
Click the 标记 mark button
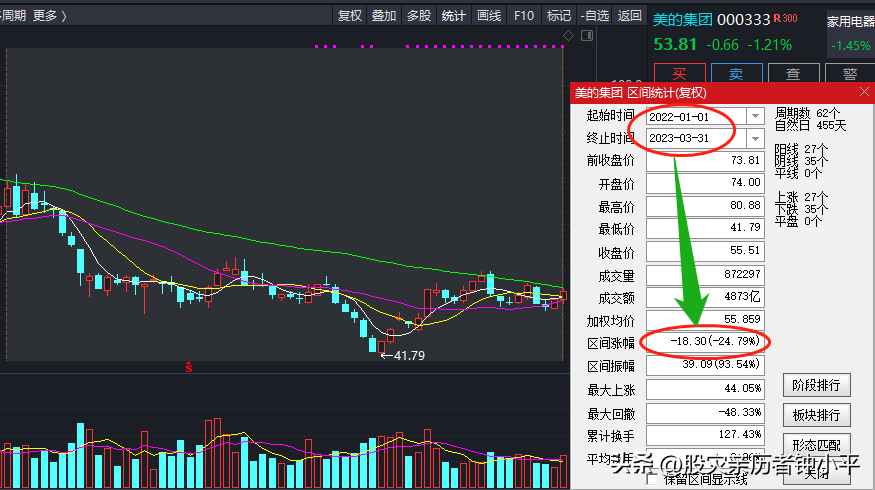tap(558, 16)
